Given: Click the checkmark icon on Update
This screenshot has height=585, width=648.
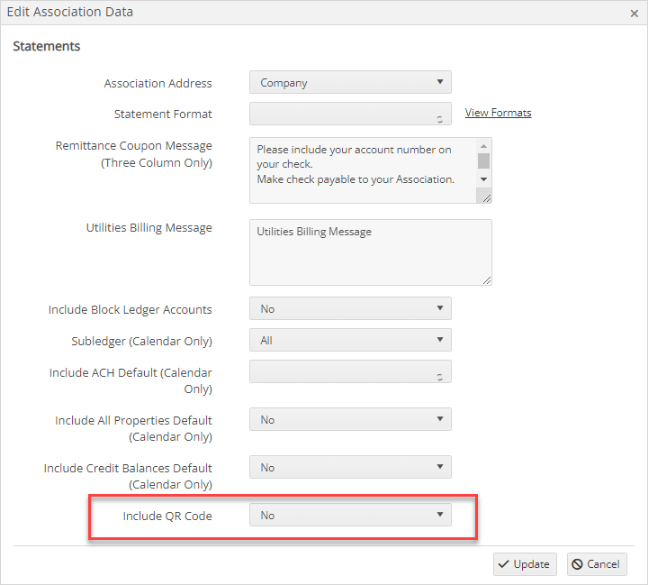Looking at the screenshot, I should [503, 564].
